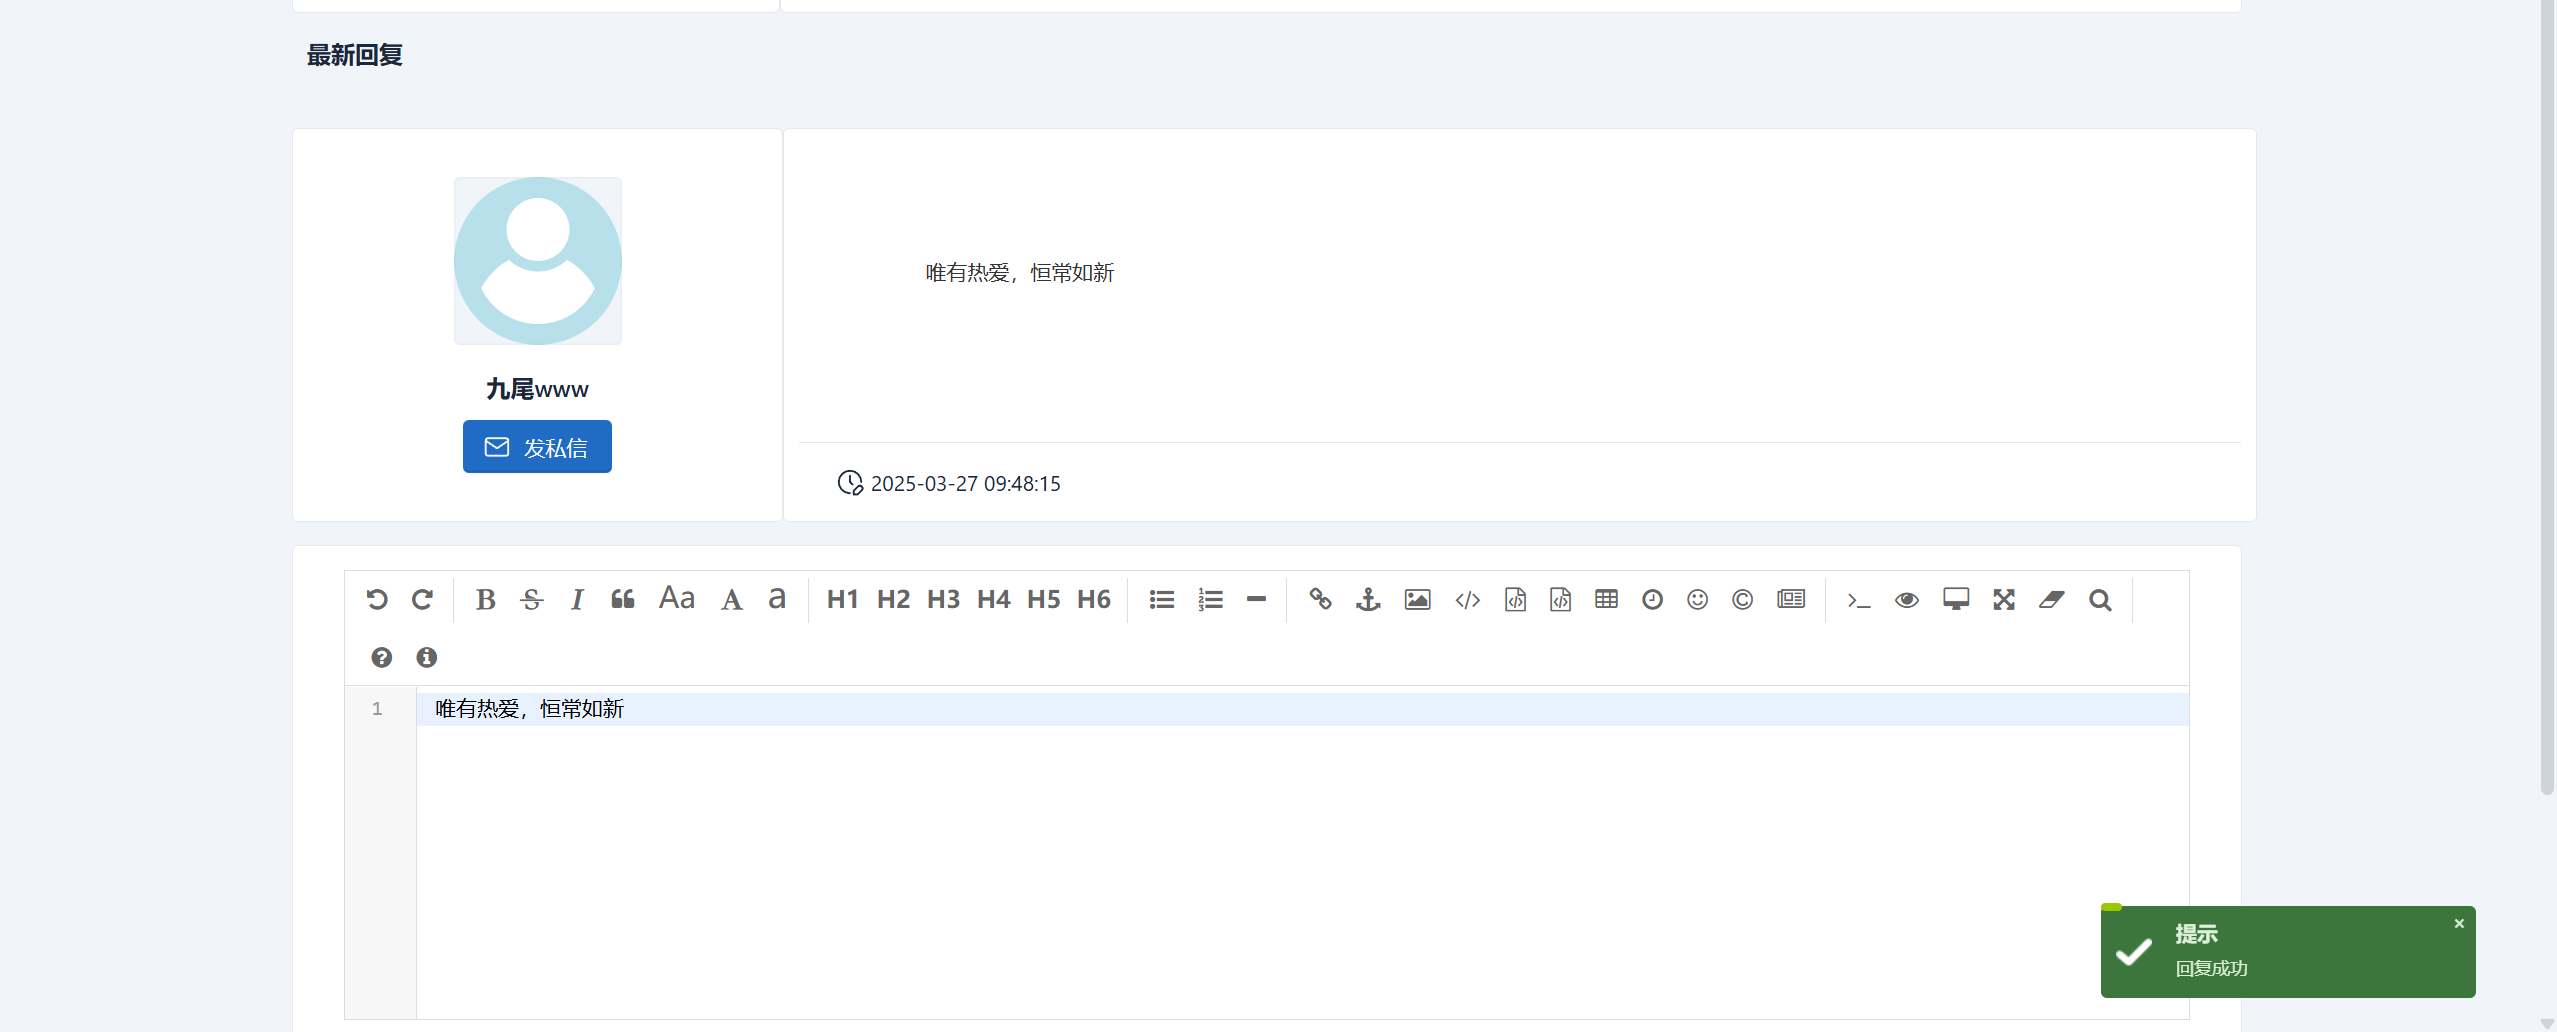
Task: Convert selection to lowercase a
Action: (777, 599)
